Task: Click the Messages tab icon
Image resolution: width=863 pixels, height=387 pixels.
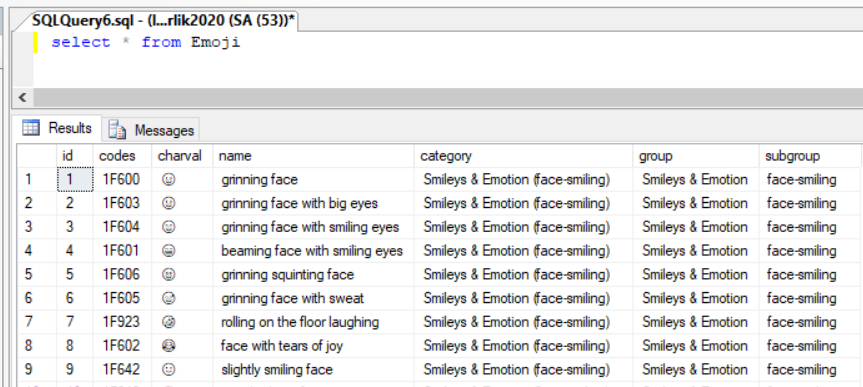Action: coord(117,130)
